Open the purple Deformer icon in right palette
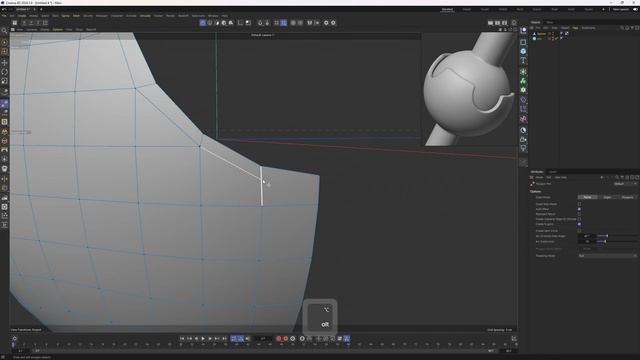Viewport: 640px width, 360px height. coord(523,100)
